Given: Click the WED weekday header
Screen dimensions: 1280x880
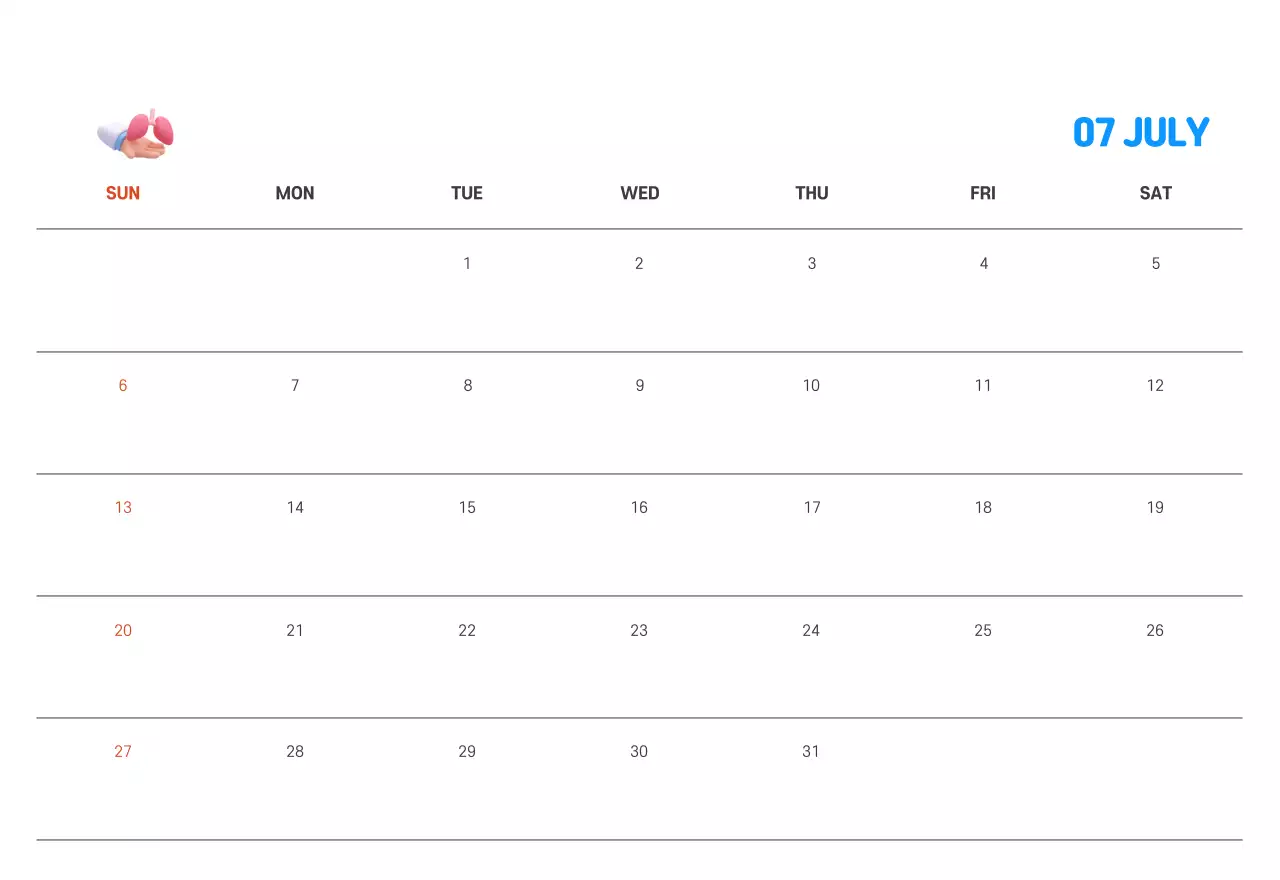Looking at the screenshot, I should 639,193.
